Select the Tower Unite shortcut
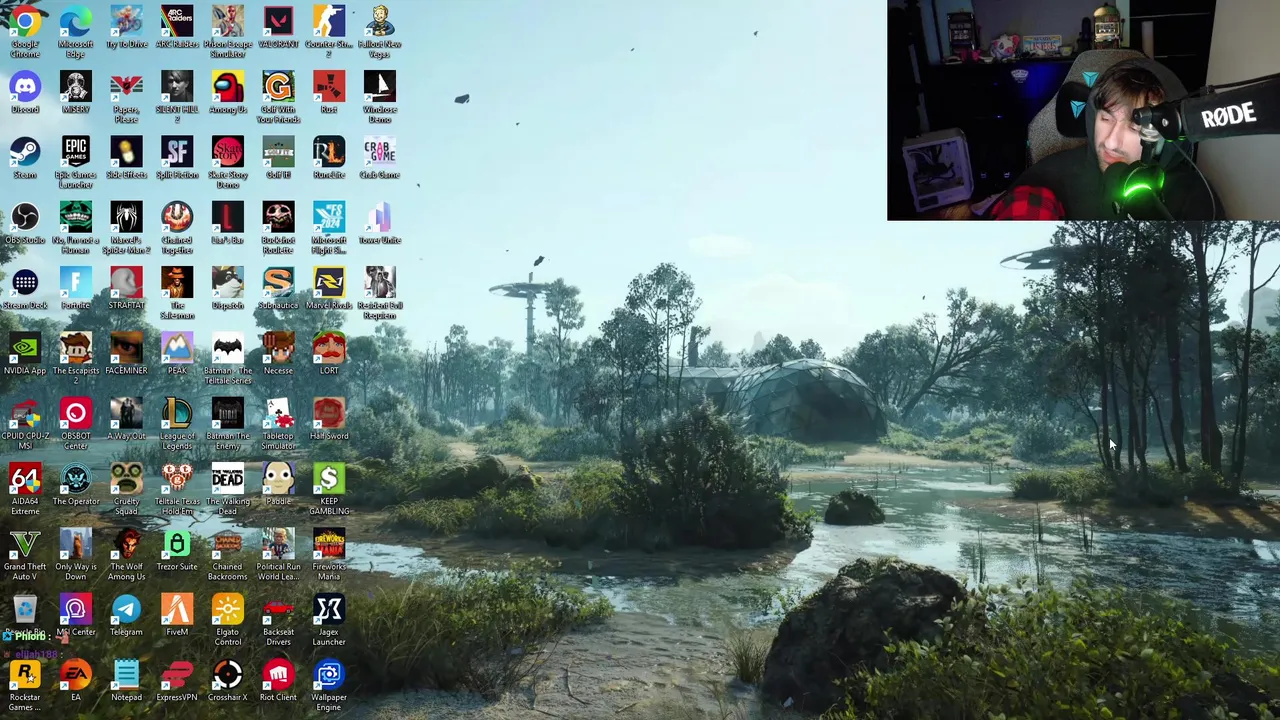1280x720 pixels. tap(380, 223)
